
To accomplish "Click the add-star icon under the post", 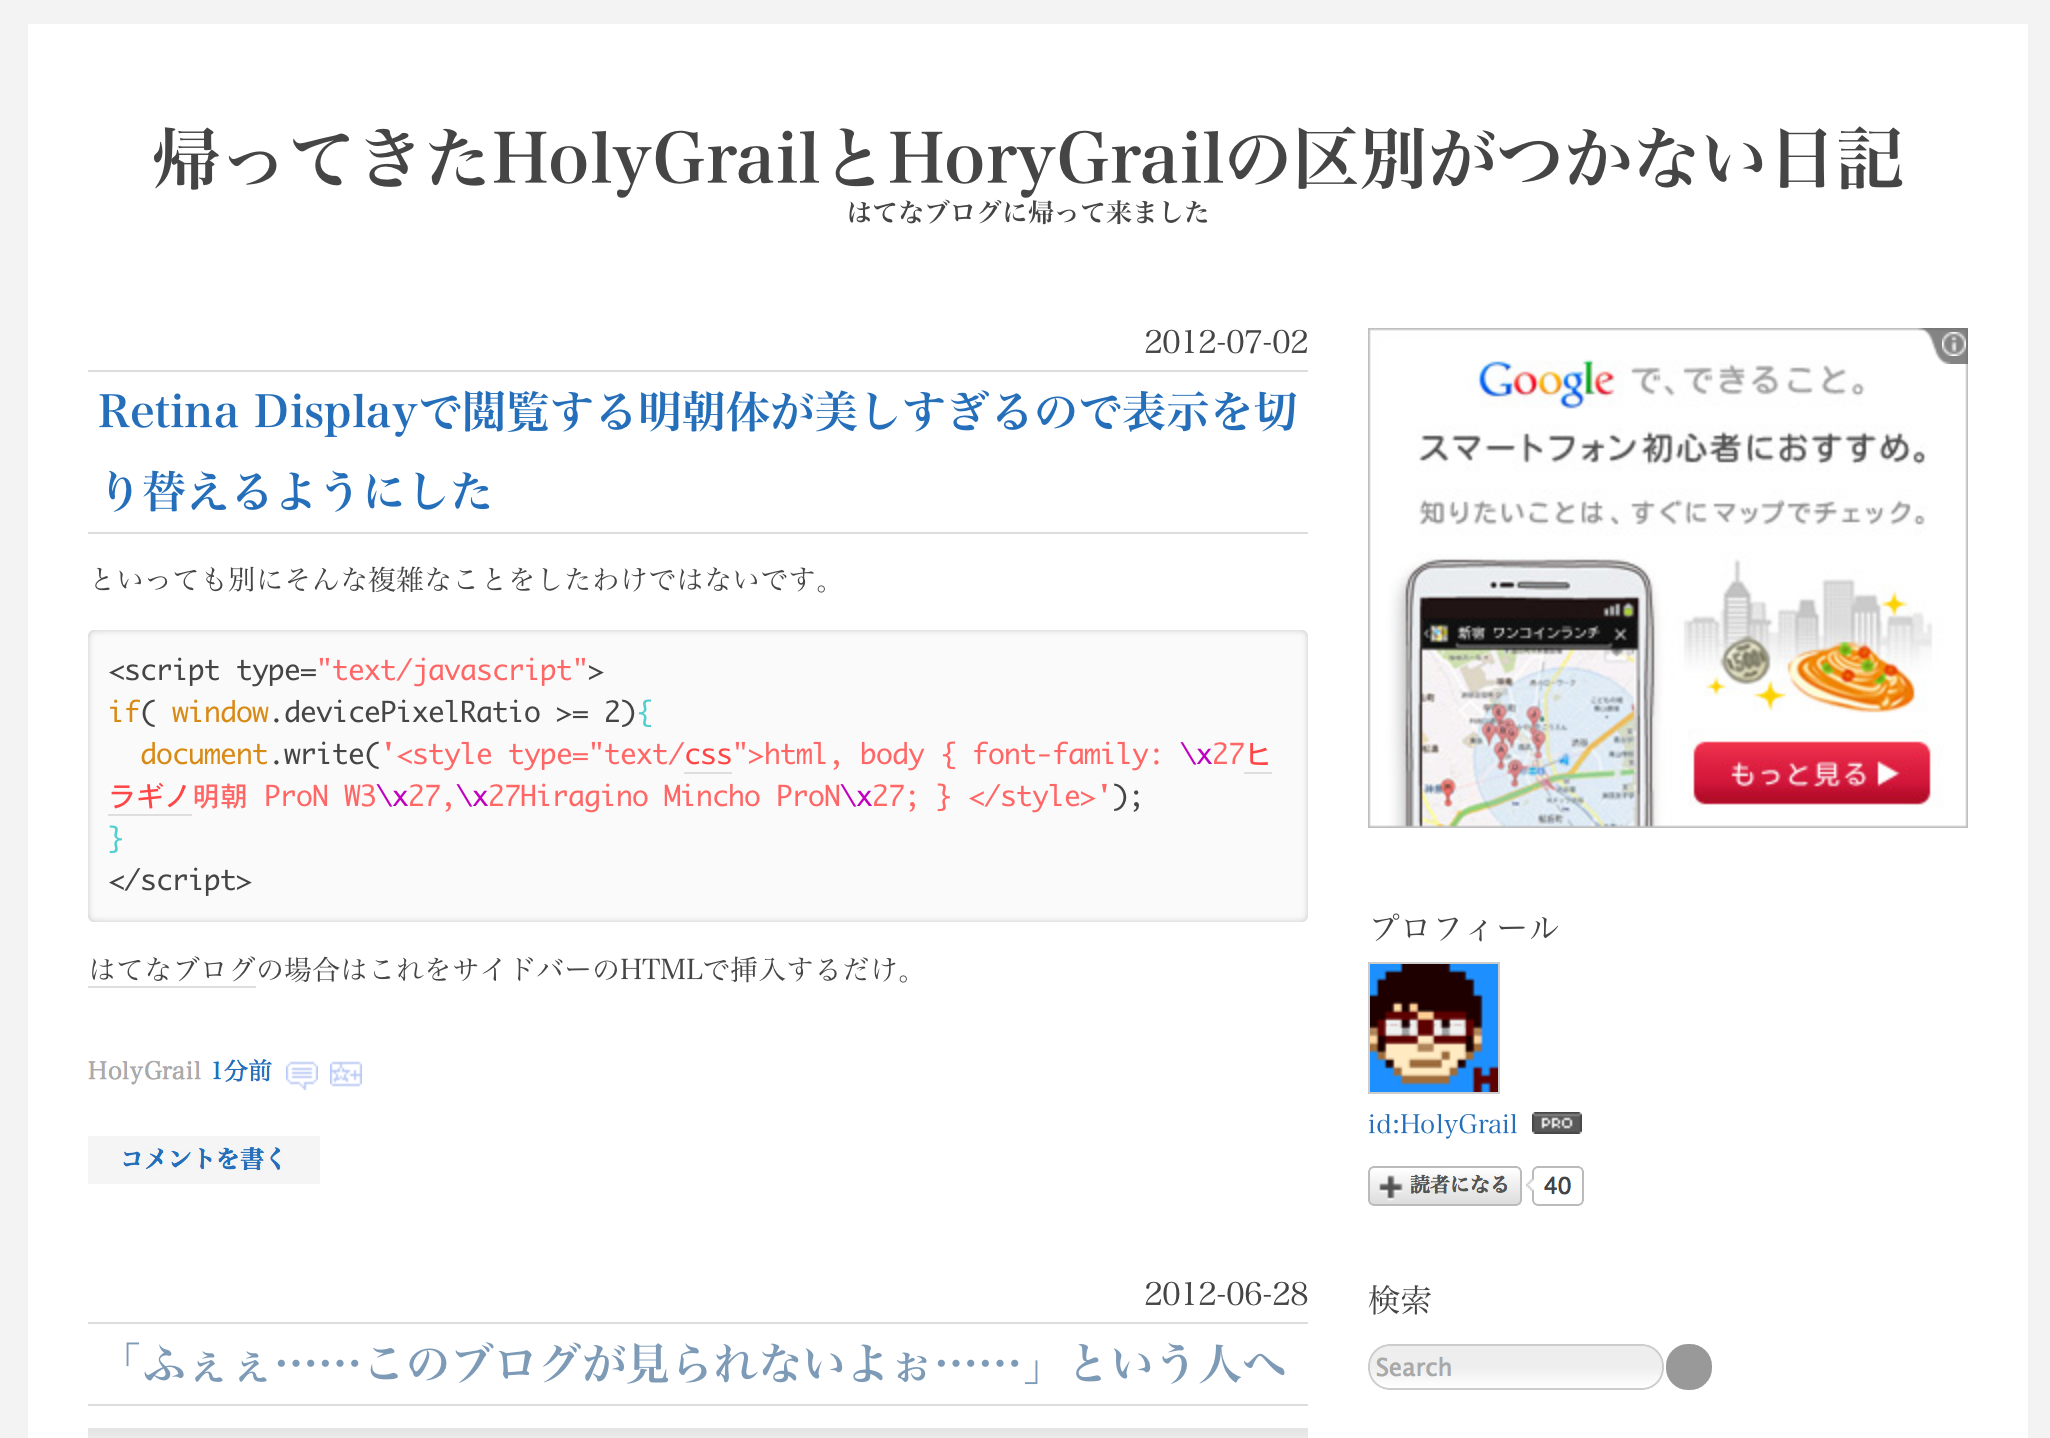I will [x=346, y=1073].
